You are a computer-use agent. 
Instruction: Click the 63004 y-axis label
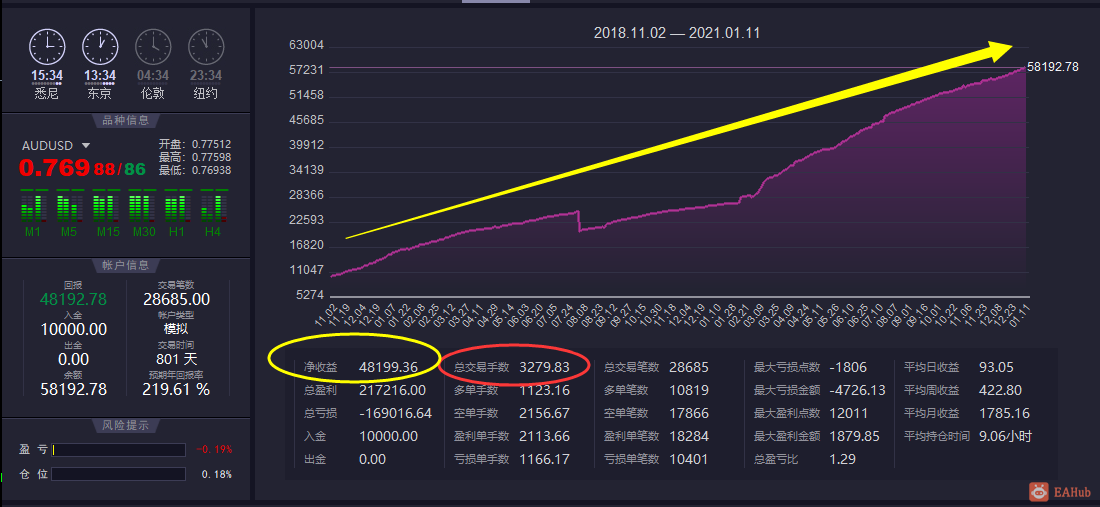point(306,45)
